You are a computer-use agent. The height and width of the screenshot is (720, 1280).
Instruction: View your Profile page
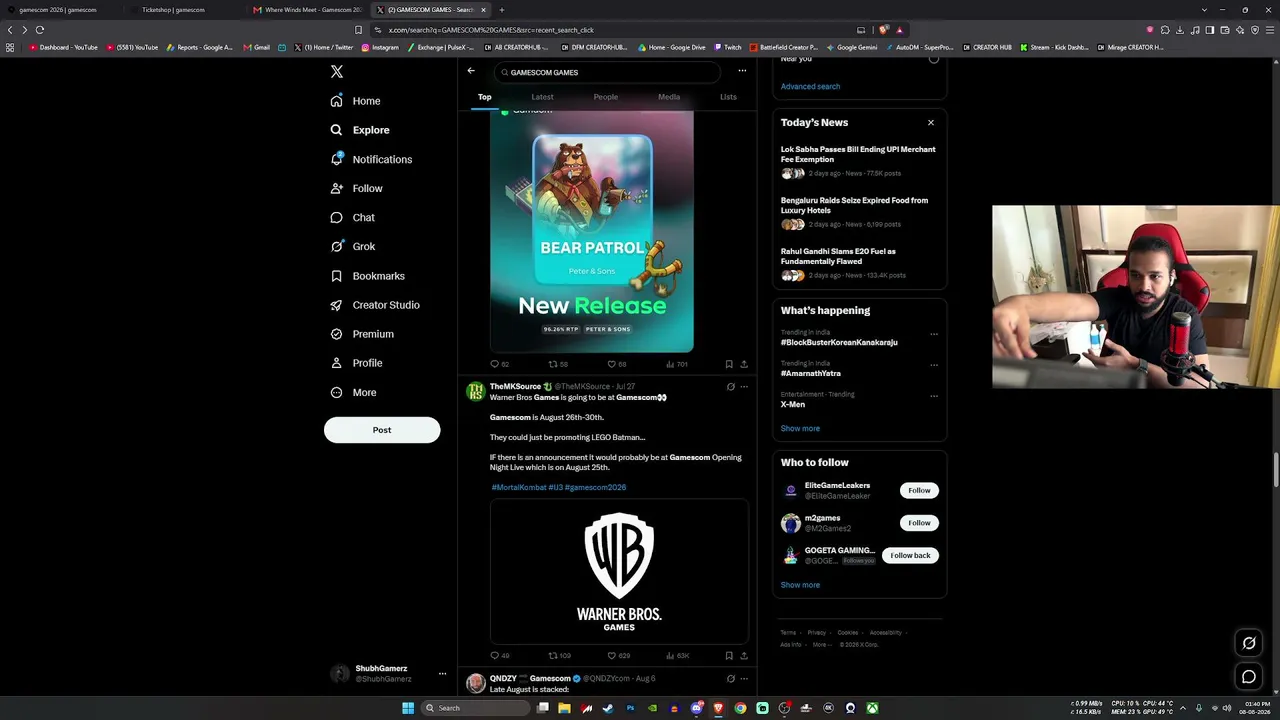tap(356, 363)
